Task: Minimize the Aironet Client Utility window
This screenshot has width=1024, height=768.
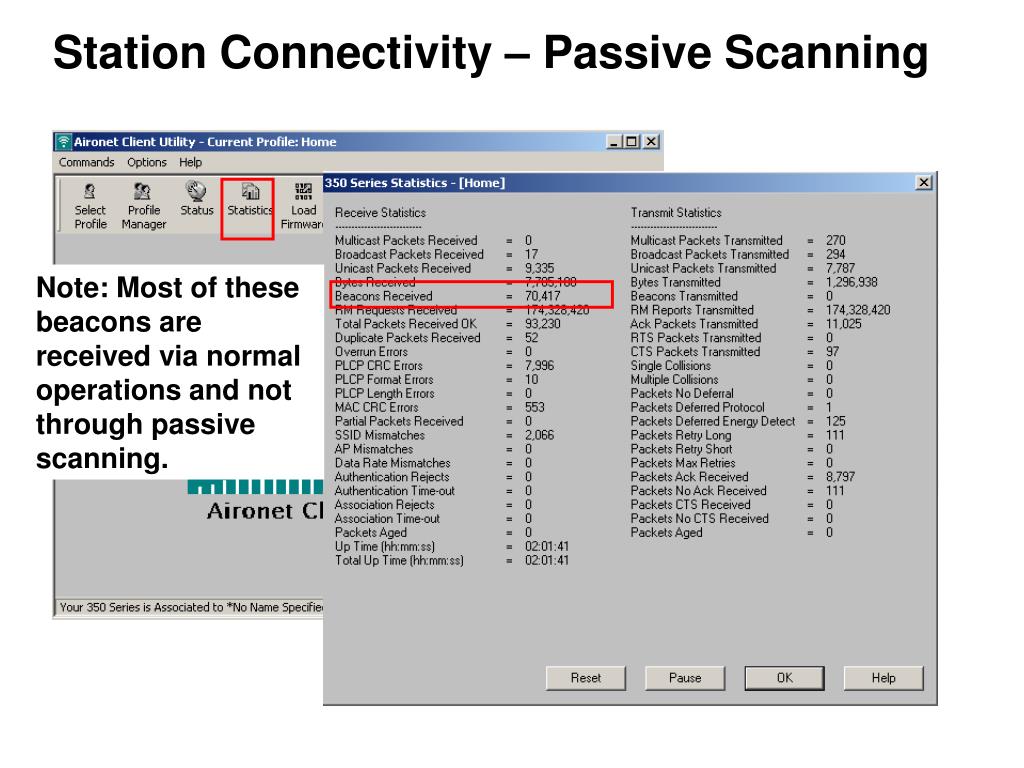Action: click(613, 142)
